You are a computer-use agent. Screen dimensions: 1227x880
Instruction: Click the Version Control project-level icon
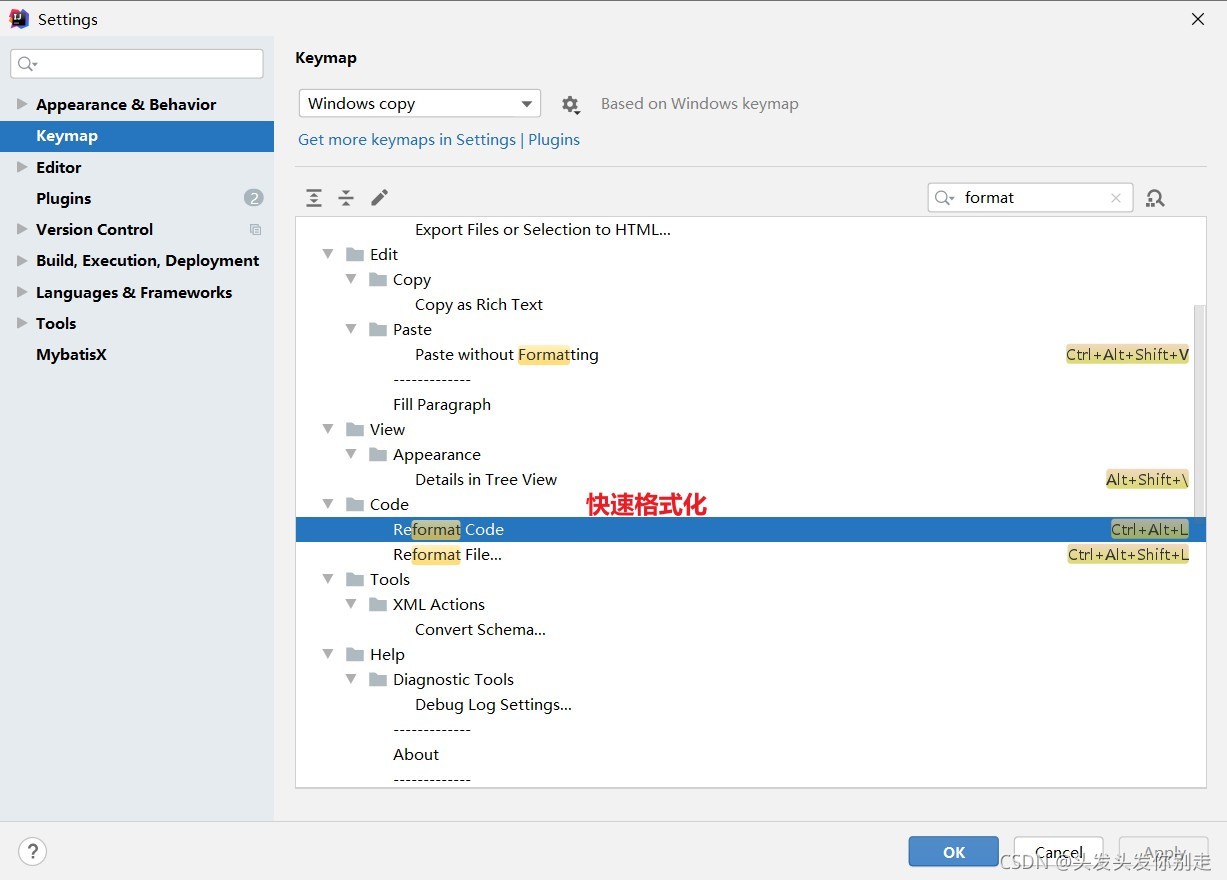(x=255, y=230)
